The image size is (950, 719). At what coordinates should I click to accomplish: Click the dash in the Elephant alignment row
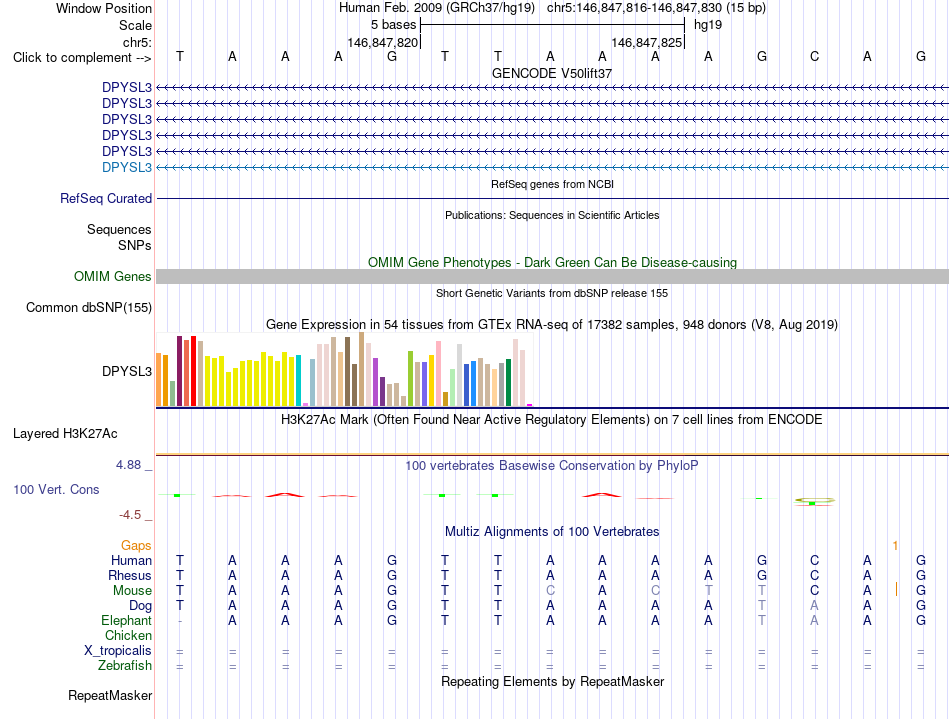(x=180, y=621)
